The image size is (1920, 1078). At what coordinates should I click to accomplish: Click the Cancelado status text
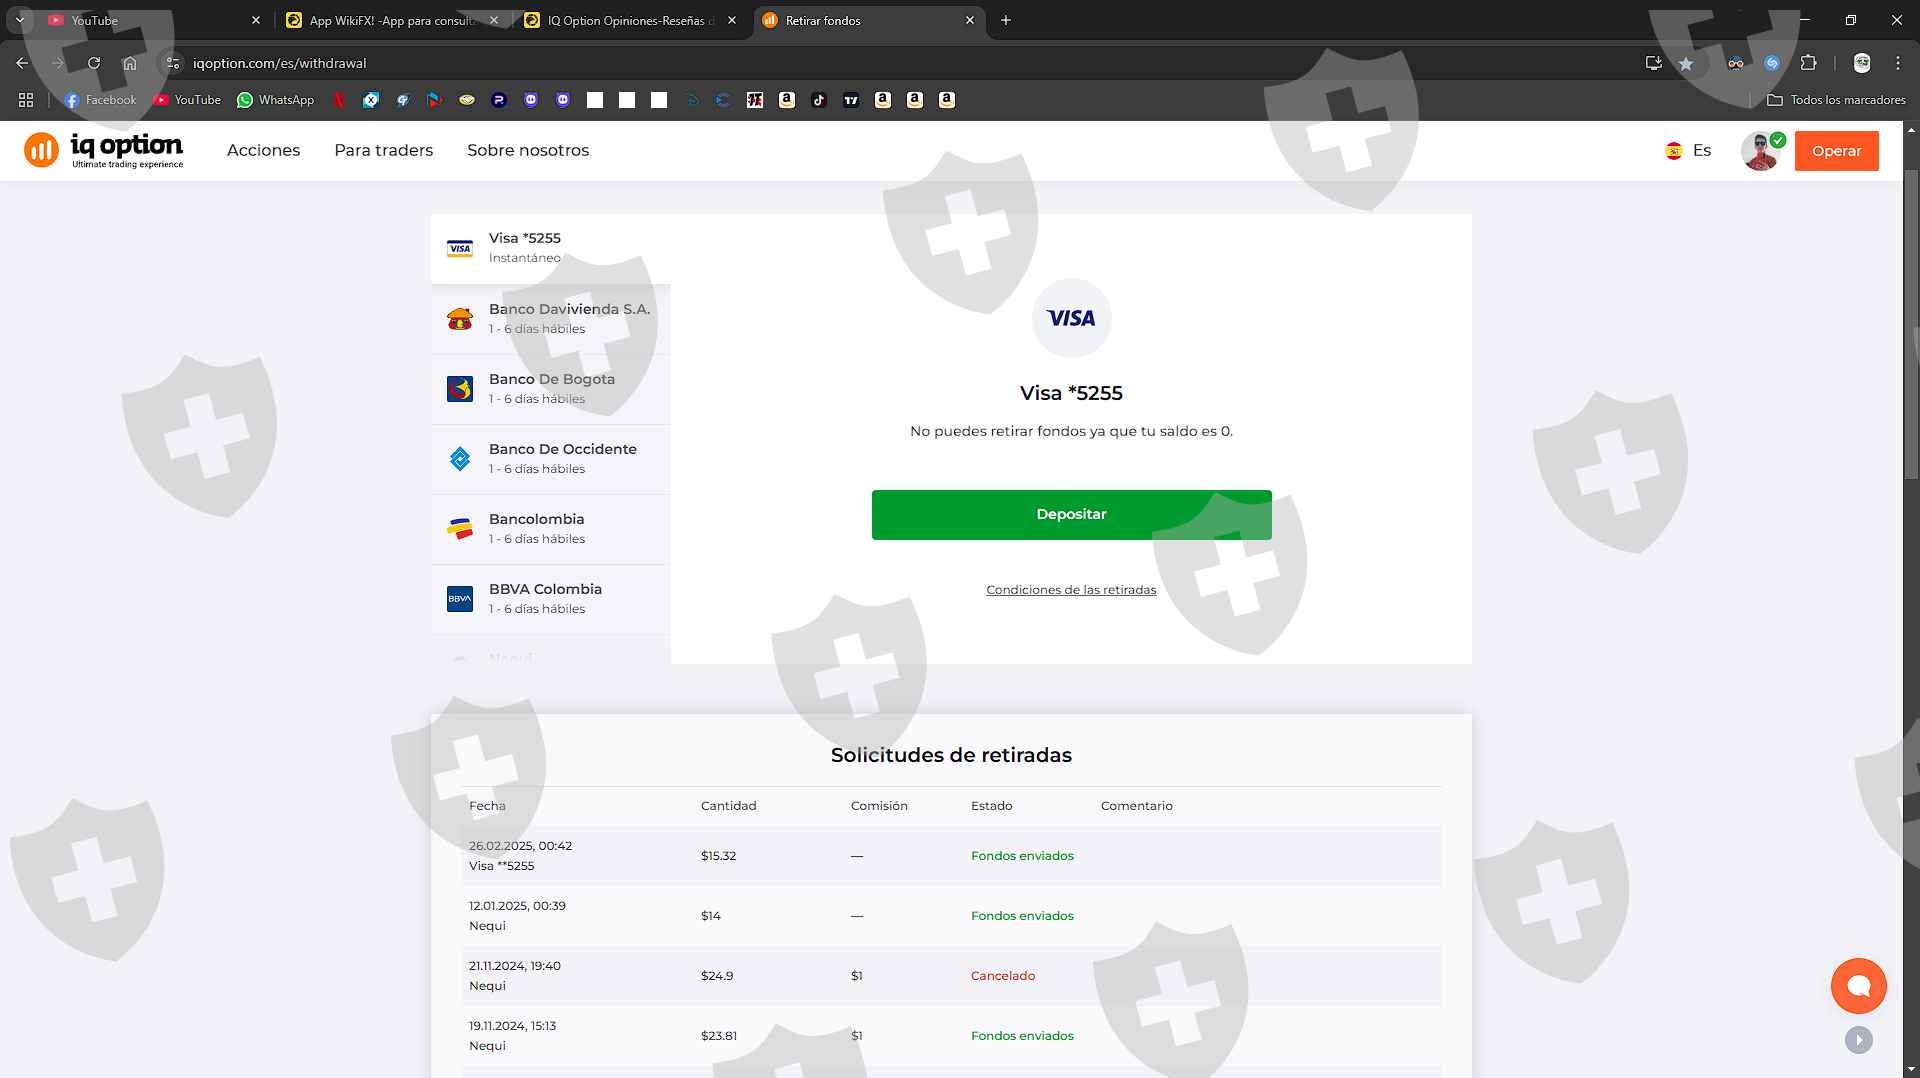pyautogui.click(x=1003, y=976)
